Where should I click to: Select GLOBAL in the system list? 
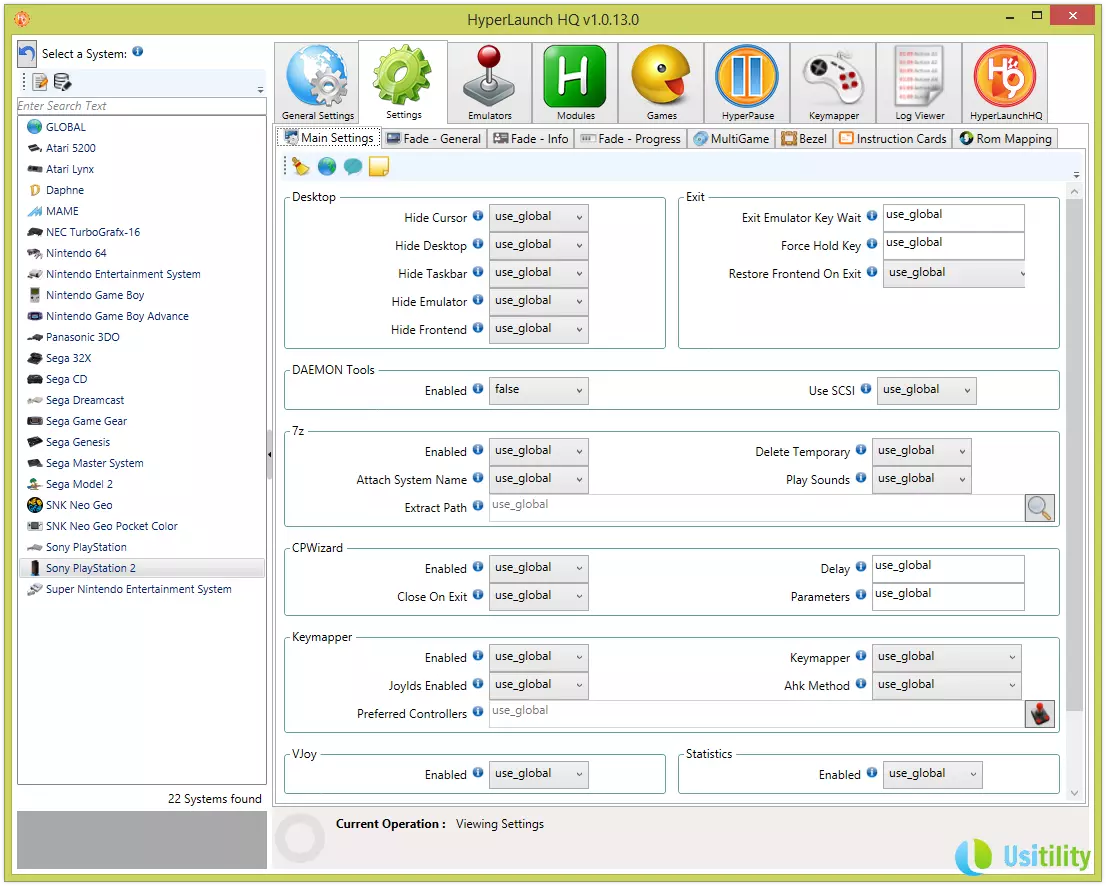[66, 127]
